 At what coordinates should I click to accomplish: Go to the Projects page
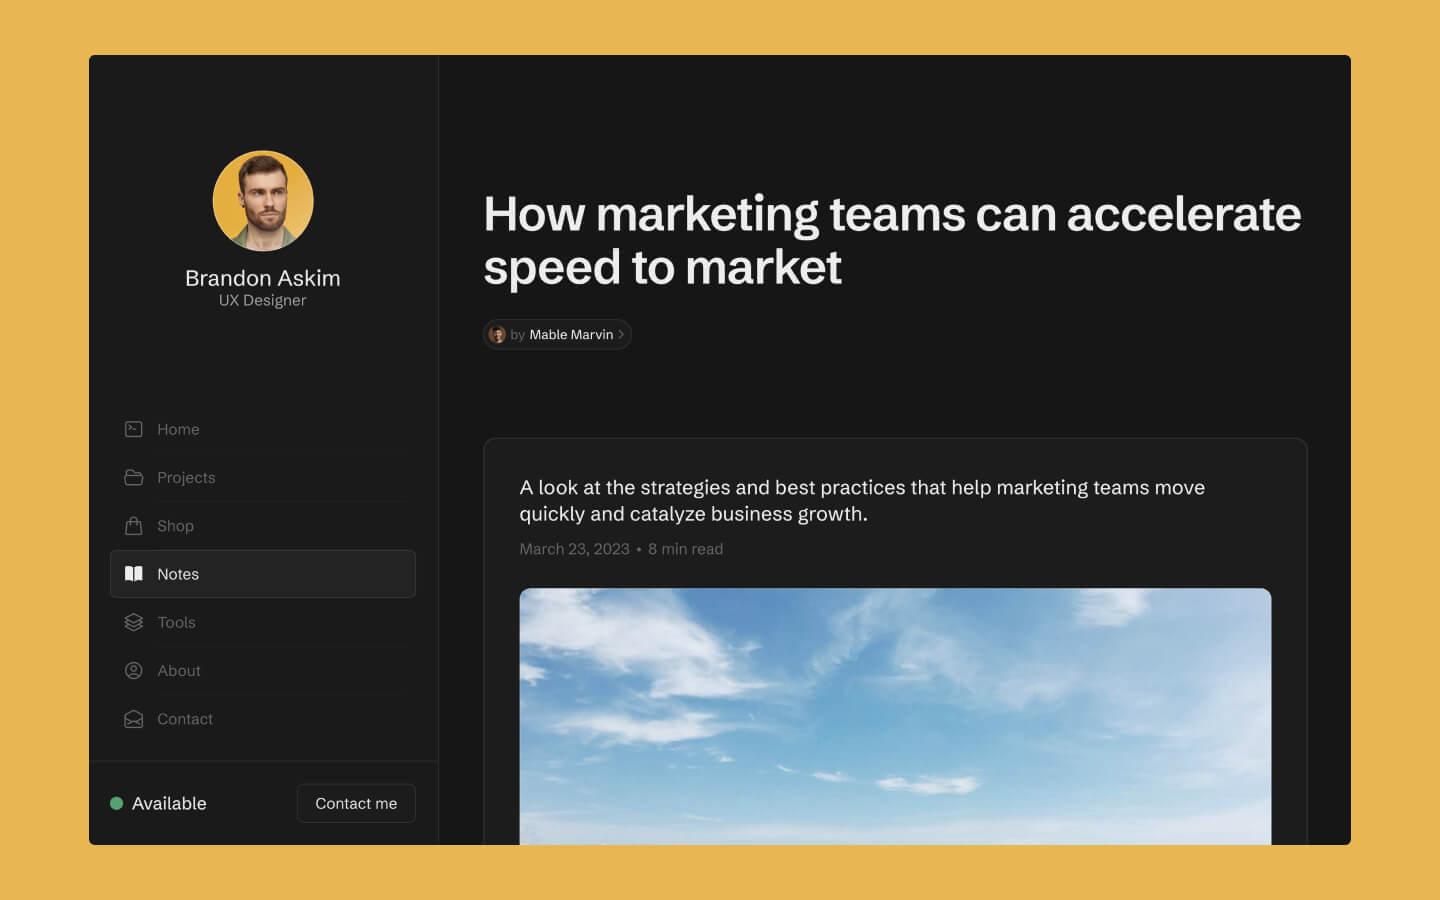click(263, 477)
